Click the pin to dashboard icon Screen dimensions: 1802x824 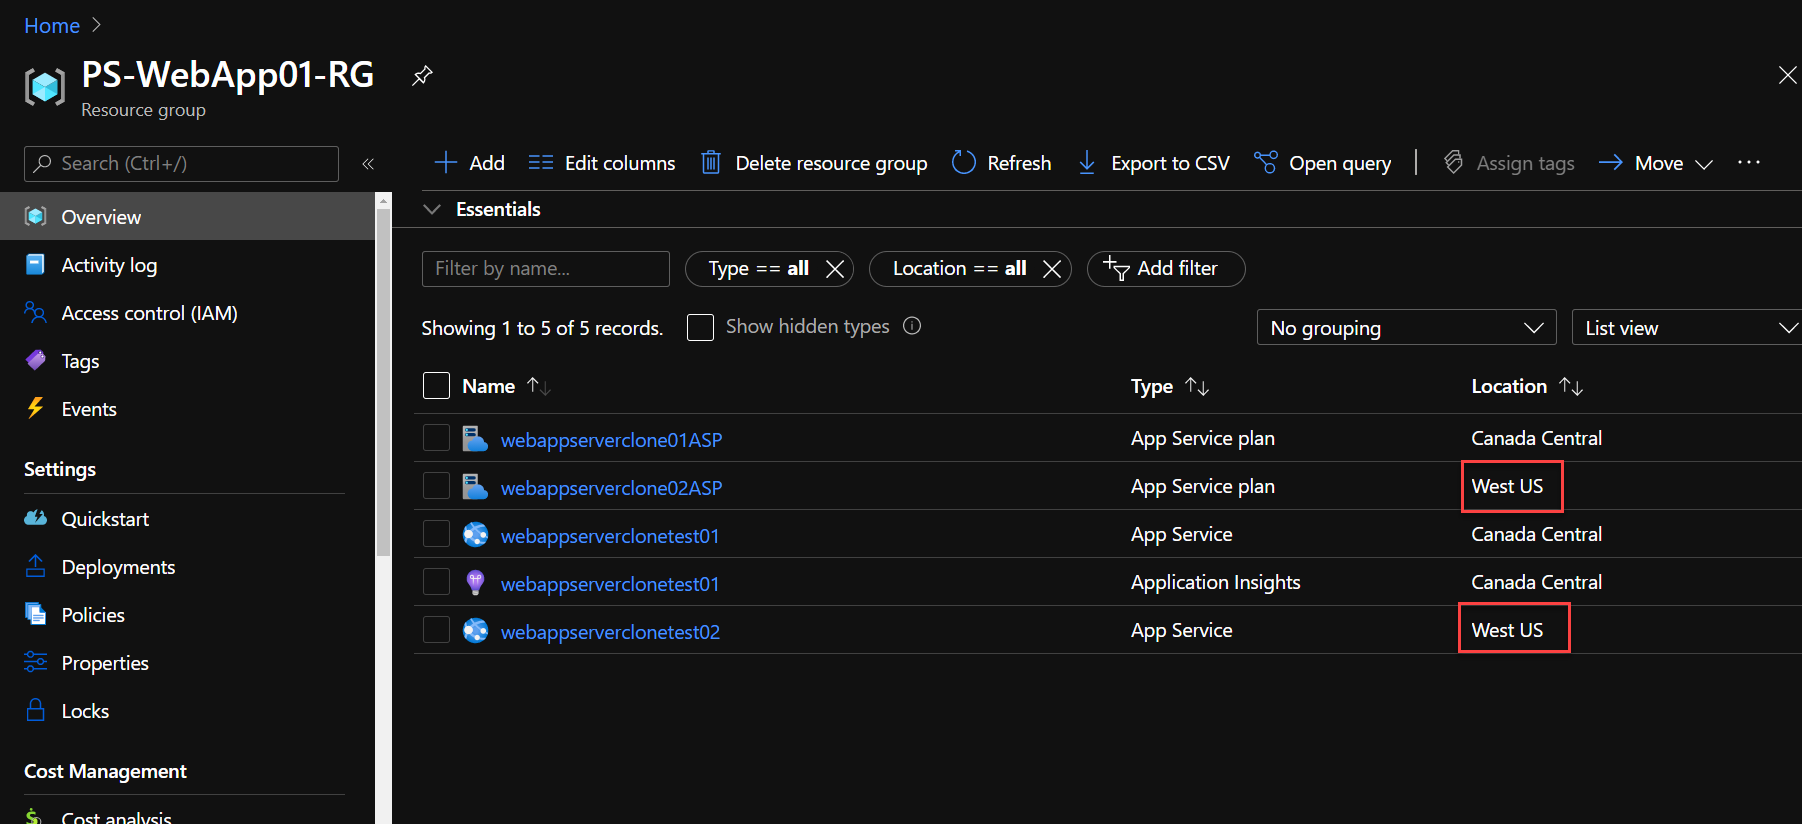[422, 76]
